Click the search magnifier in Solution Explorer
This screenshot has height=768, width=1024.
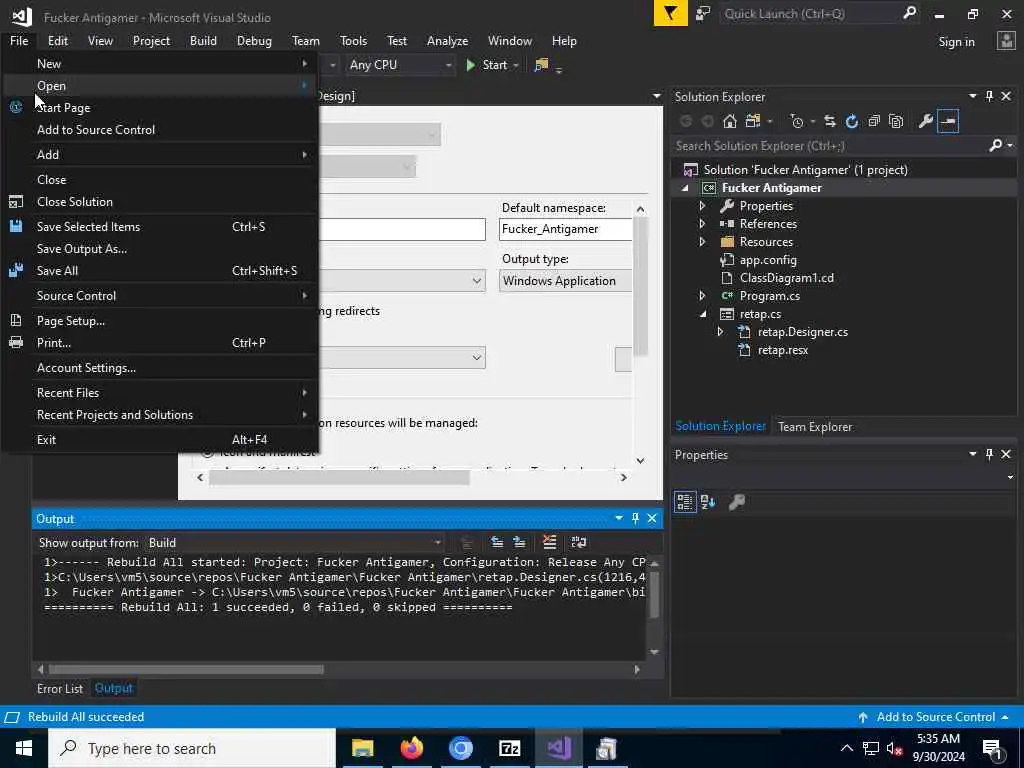(995, 145)
